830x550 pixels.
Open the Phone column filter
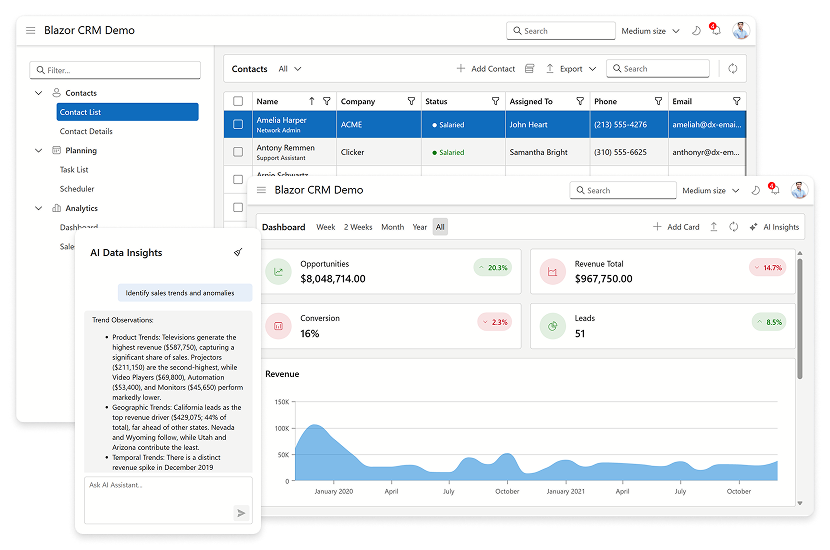pos(658,101)
